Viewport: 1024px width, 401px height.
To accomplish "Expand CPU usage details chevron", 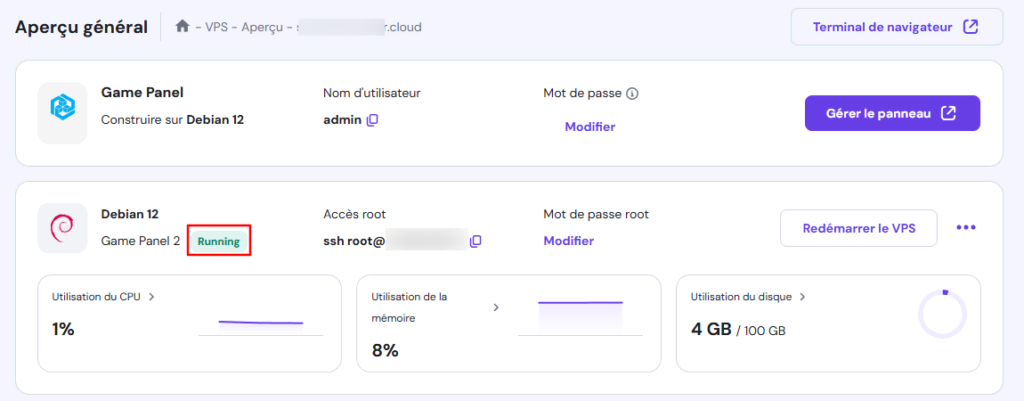I will coord(151,297).
